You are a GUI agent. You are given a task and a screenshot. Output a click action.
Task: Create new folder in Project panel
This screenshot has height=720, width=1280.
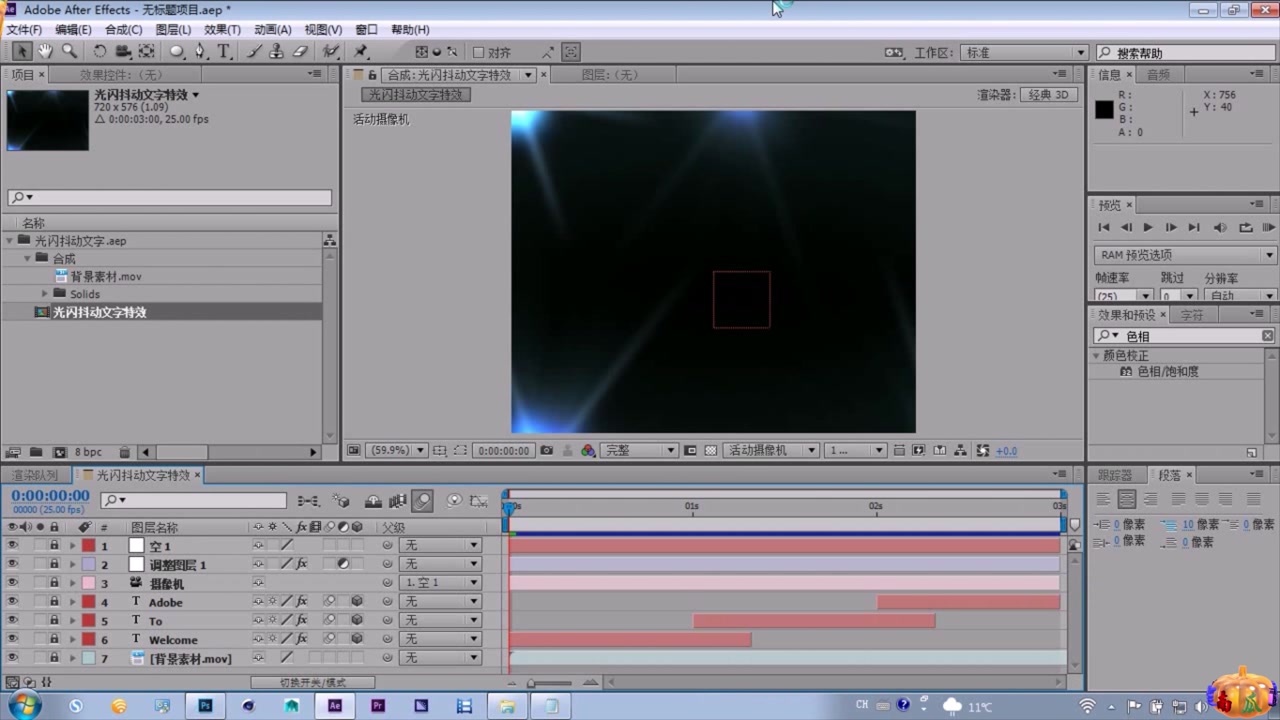point(35,453)
